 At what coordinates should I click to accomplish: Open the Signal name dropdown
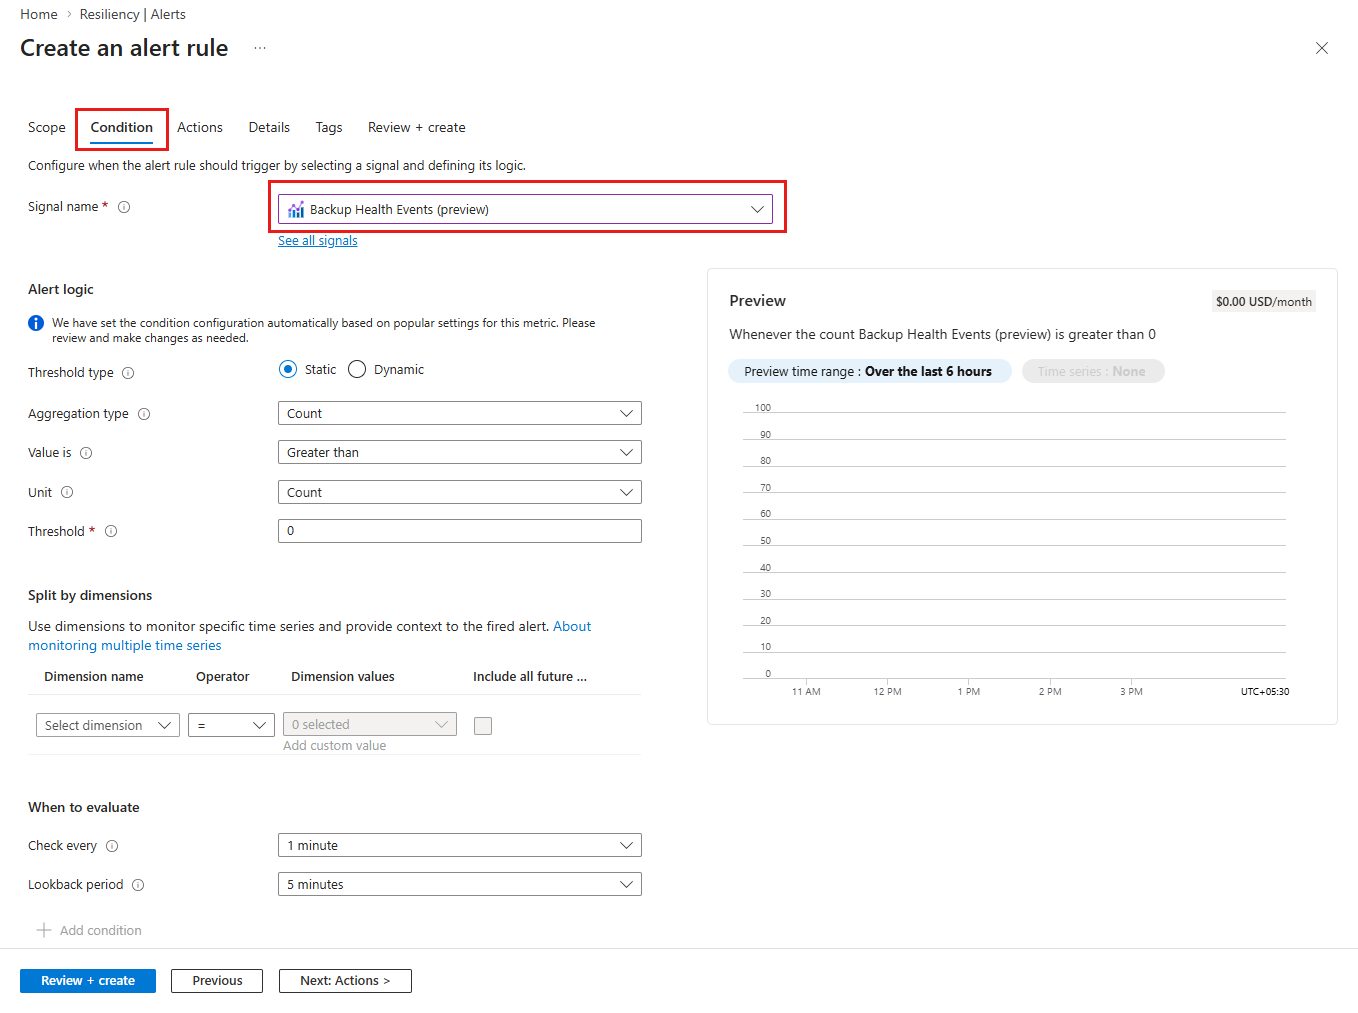pyautogui.click(x=525, y=209)
